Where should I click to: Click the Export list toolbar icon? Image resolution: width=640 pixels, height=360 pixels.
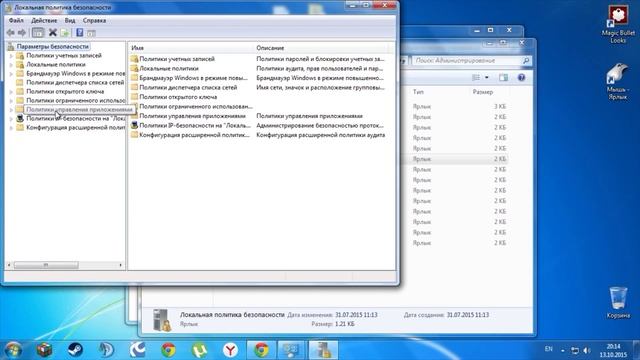[x=65, y=33]
